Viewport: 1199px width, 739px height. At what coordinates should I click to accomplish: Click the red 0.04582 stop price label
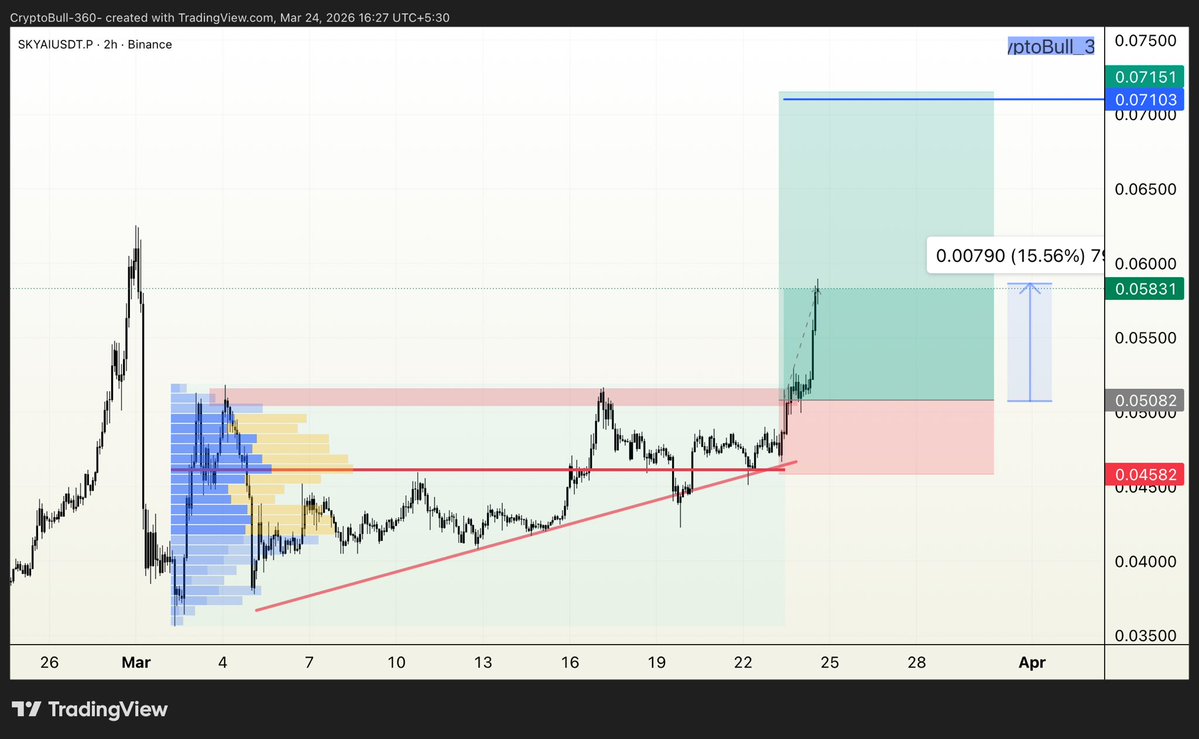click(1145, 474)
